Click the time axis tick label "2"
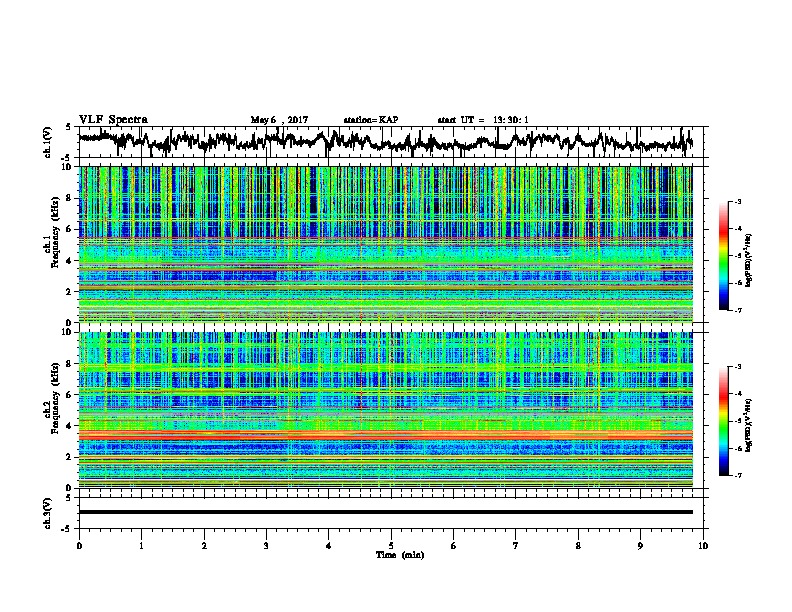This screenshot has width=792, height=612. [x=204, y=546]
